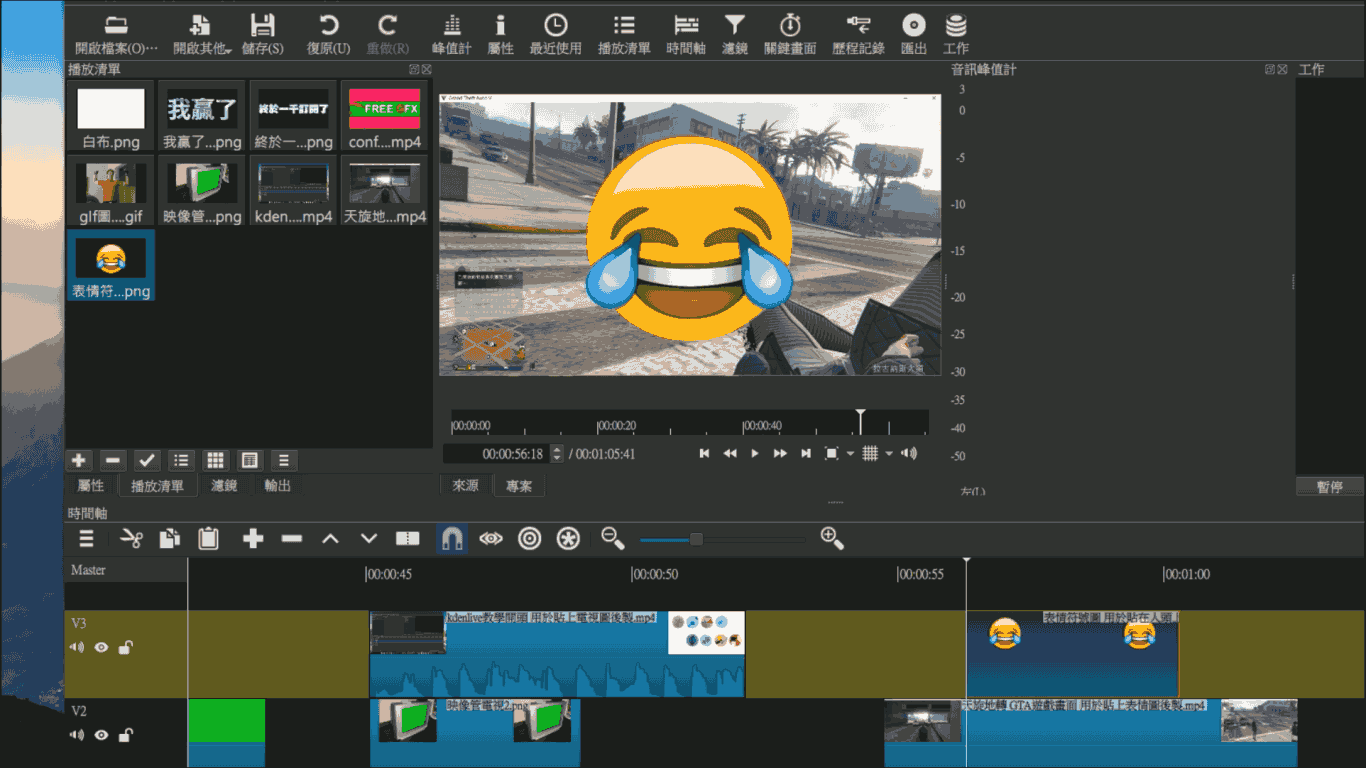The height and width of the screenshot is (768, 1366).
Task: Click the timeline Copy icon
Action: [170, 539]
